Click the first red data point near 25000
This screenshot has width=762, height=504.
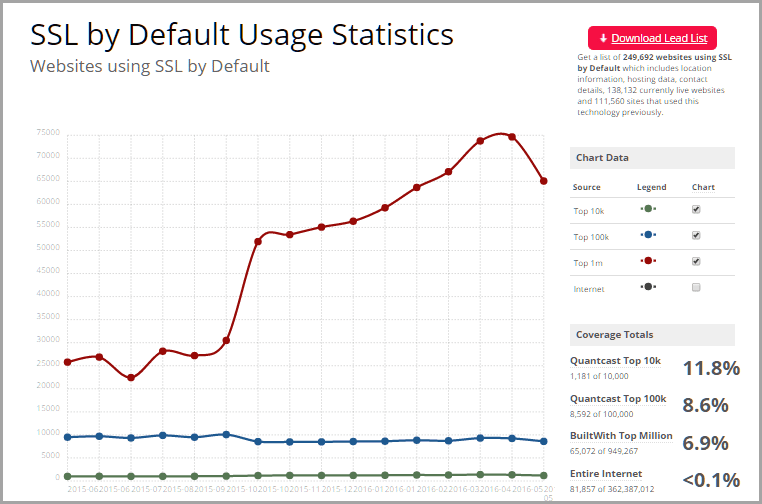click(x=68, y=362)
